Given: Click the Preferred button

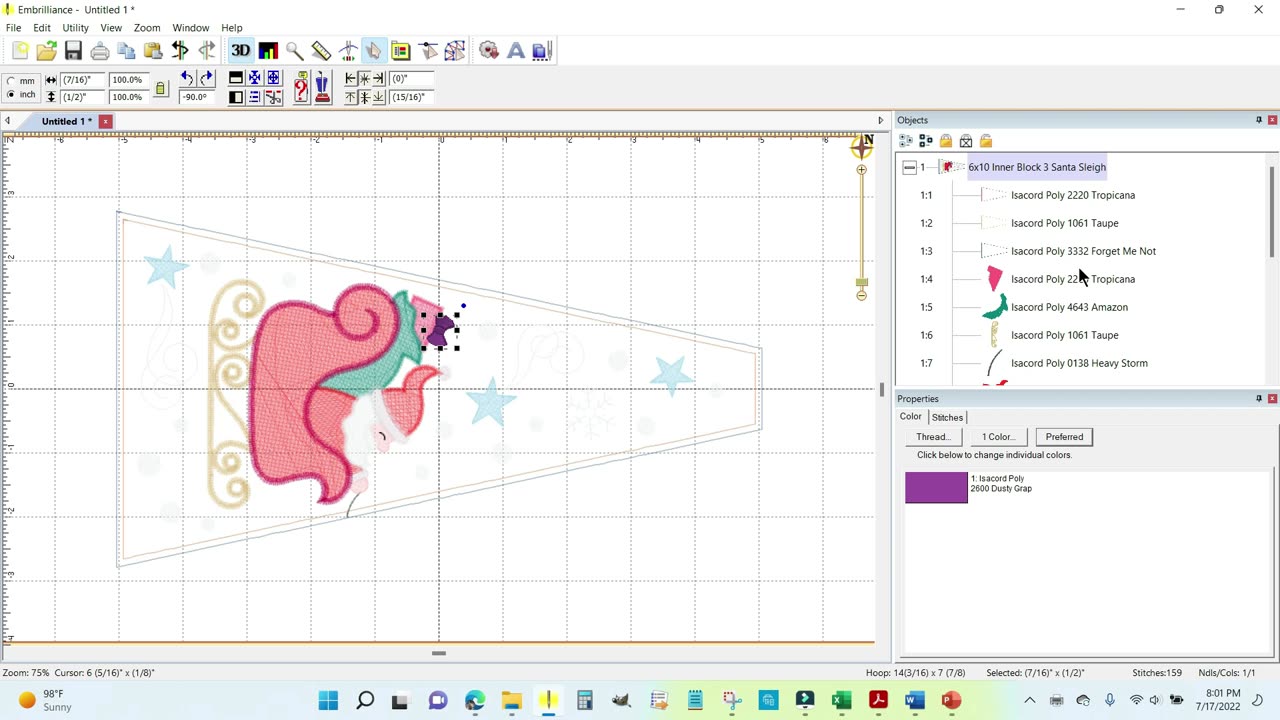Looking at the screenshot, I should (1064, 437).
